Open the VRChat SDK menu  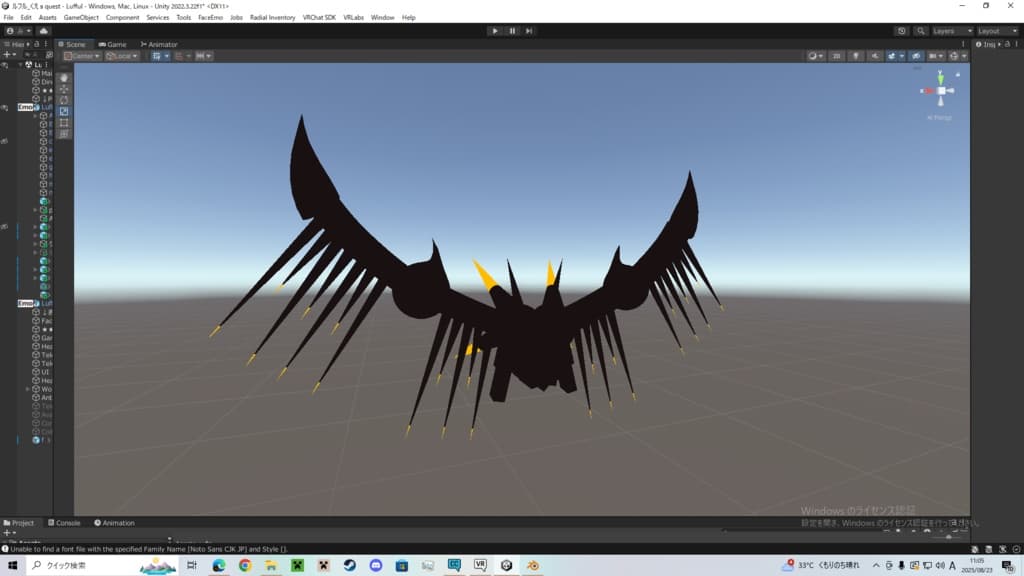319,17
